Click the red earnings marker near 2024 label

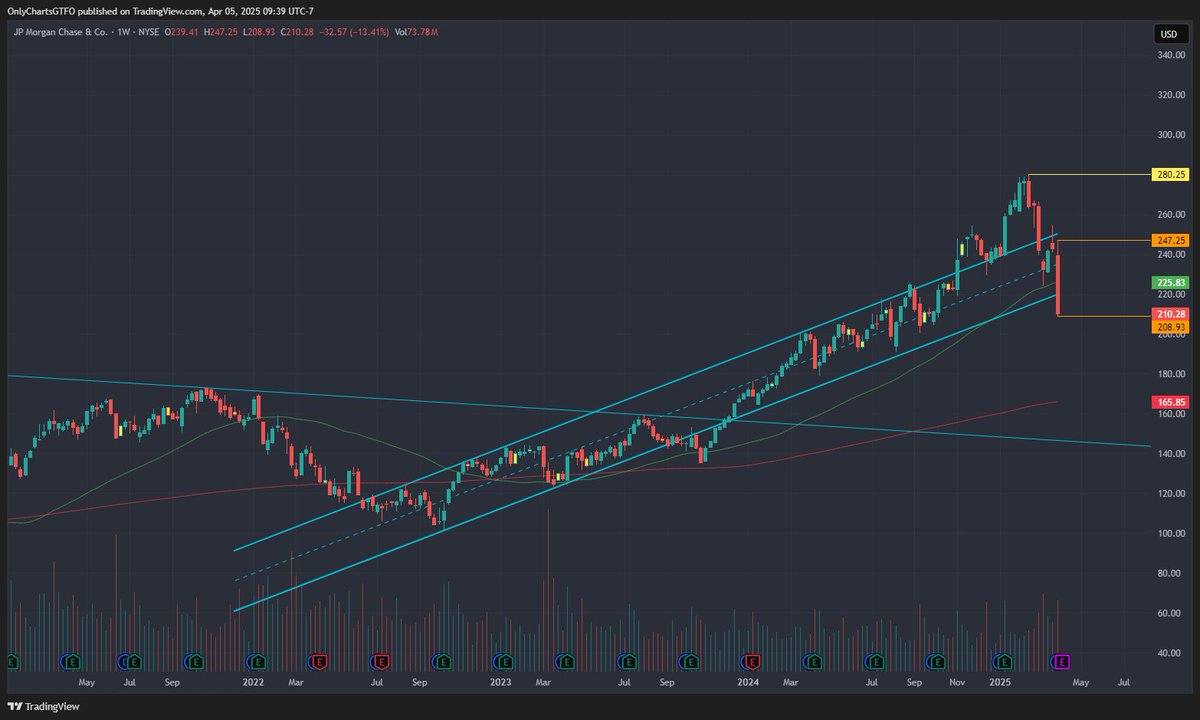[x=752, y=661]
